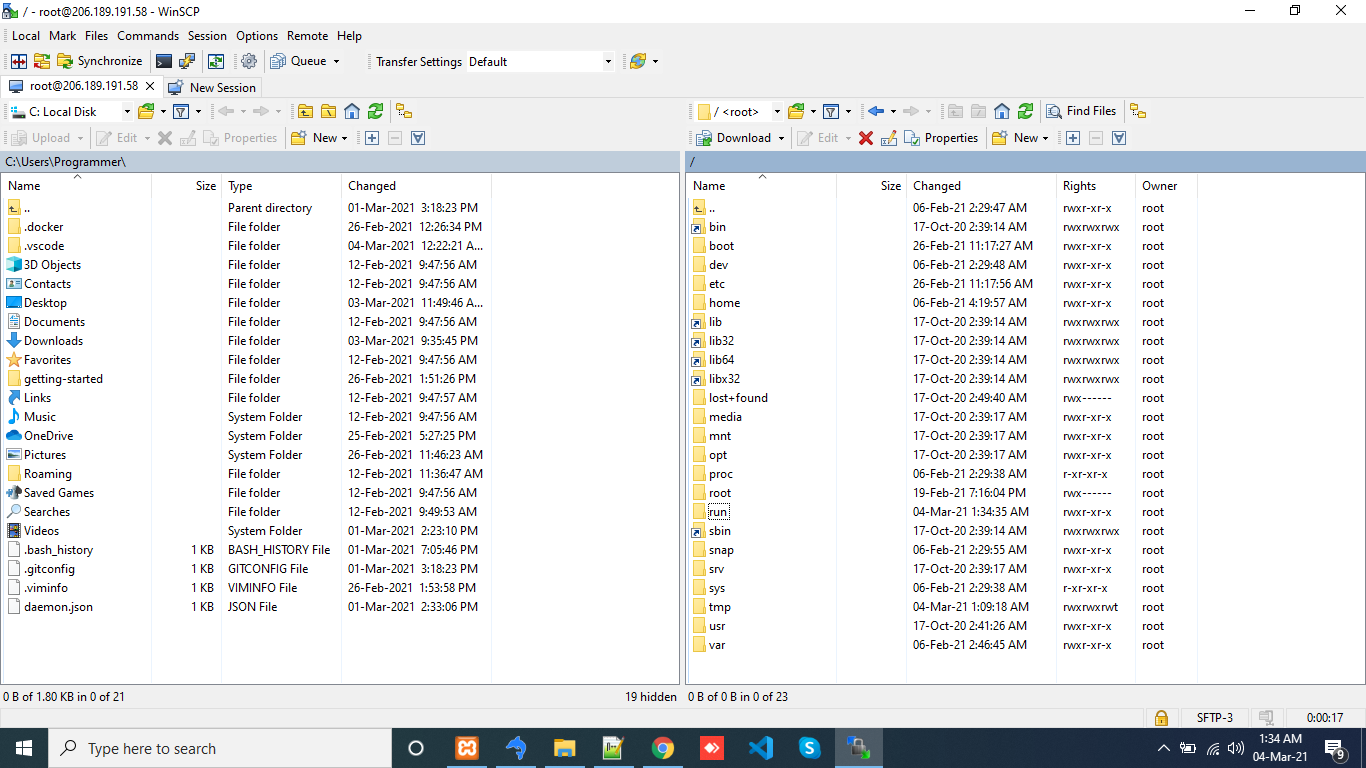
Task: Open session in PuTTY icon
Action: coord(187,61)
